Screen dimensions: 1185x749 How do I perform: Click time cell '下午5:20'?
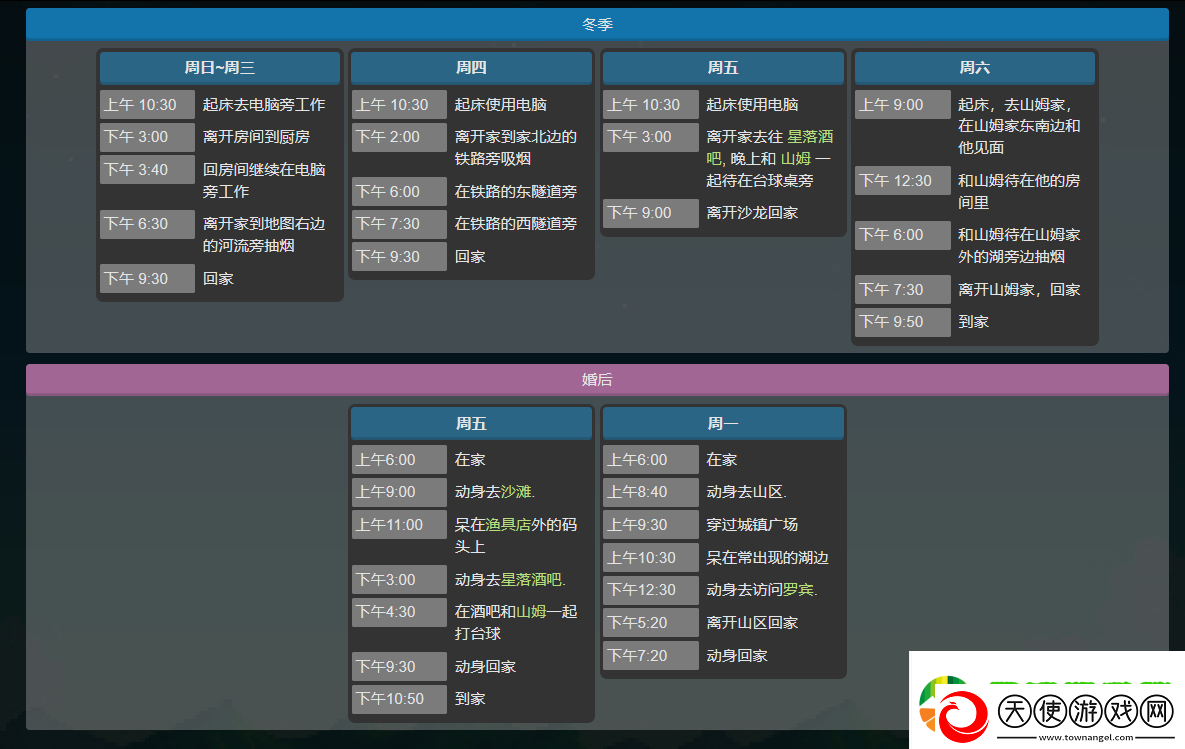651,623
